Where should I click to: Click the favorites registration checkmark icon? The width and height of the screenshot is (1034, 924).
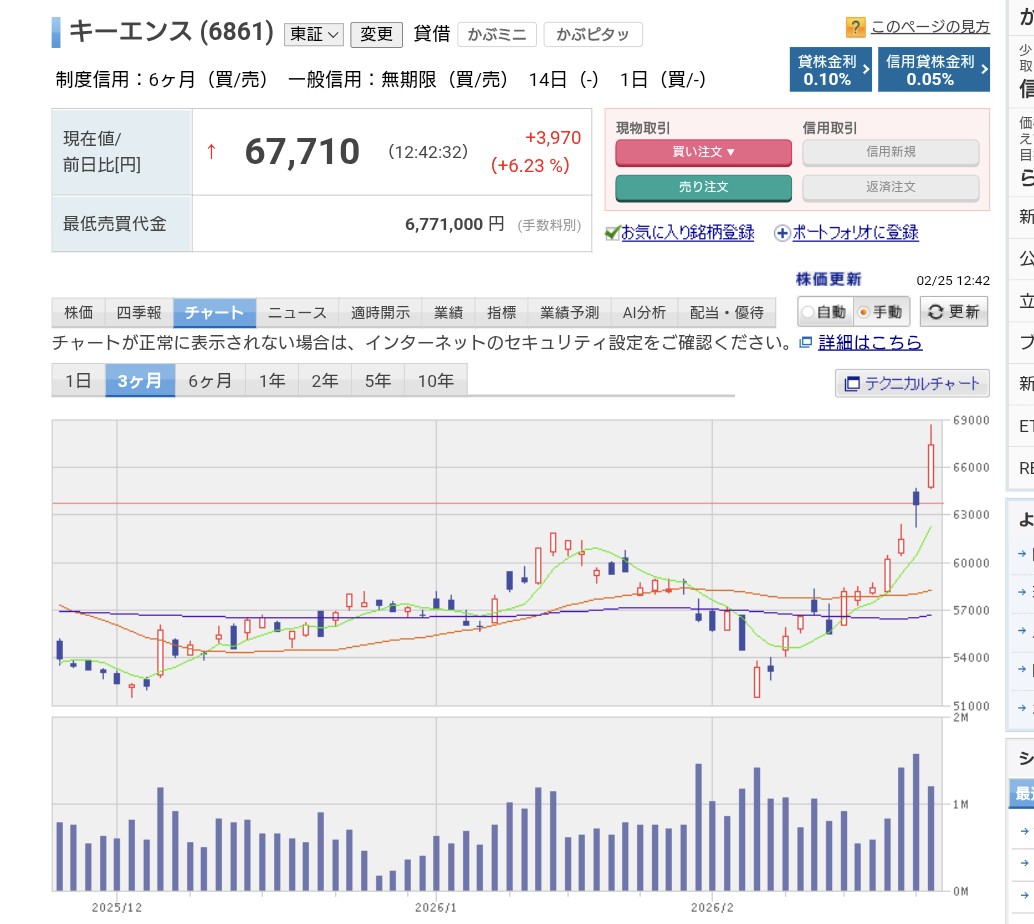(612, 233)
